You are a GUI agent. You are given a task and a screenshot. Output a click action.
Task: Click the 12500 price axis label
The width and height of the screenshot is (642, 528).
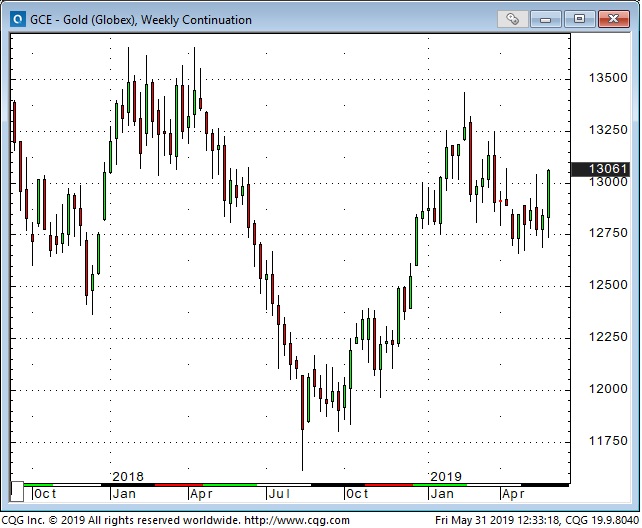coord(608,285)
